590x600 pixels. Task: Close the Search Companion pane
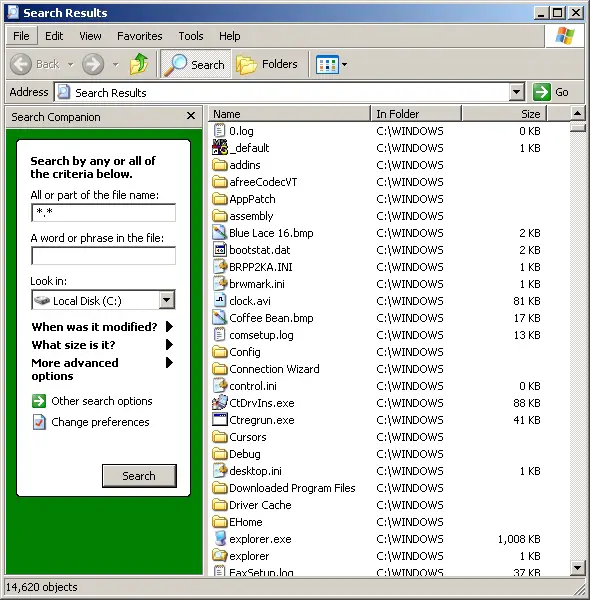(x=191, y=116)
